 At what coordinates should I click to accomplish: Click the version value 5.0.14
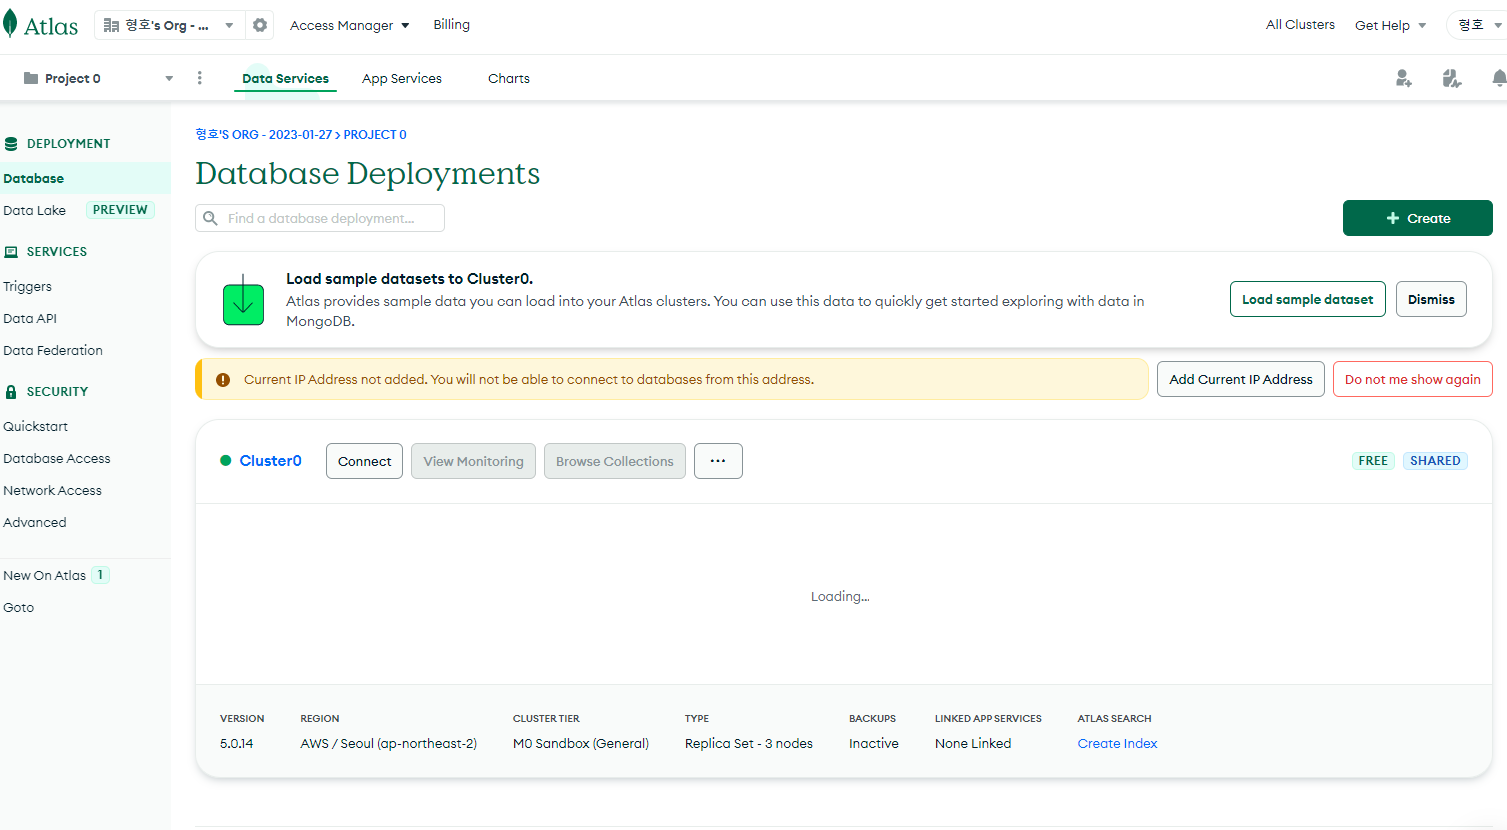236,743
